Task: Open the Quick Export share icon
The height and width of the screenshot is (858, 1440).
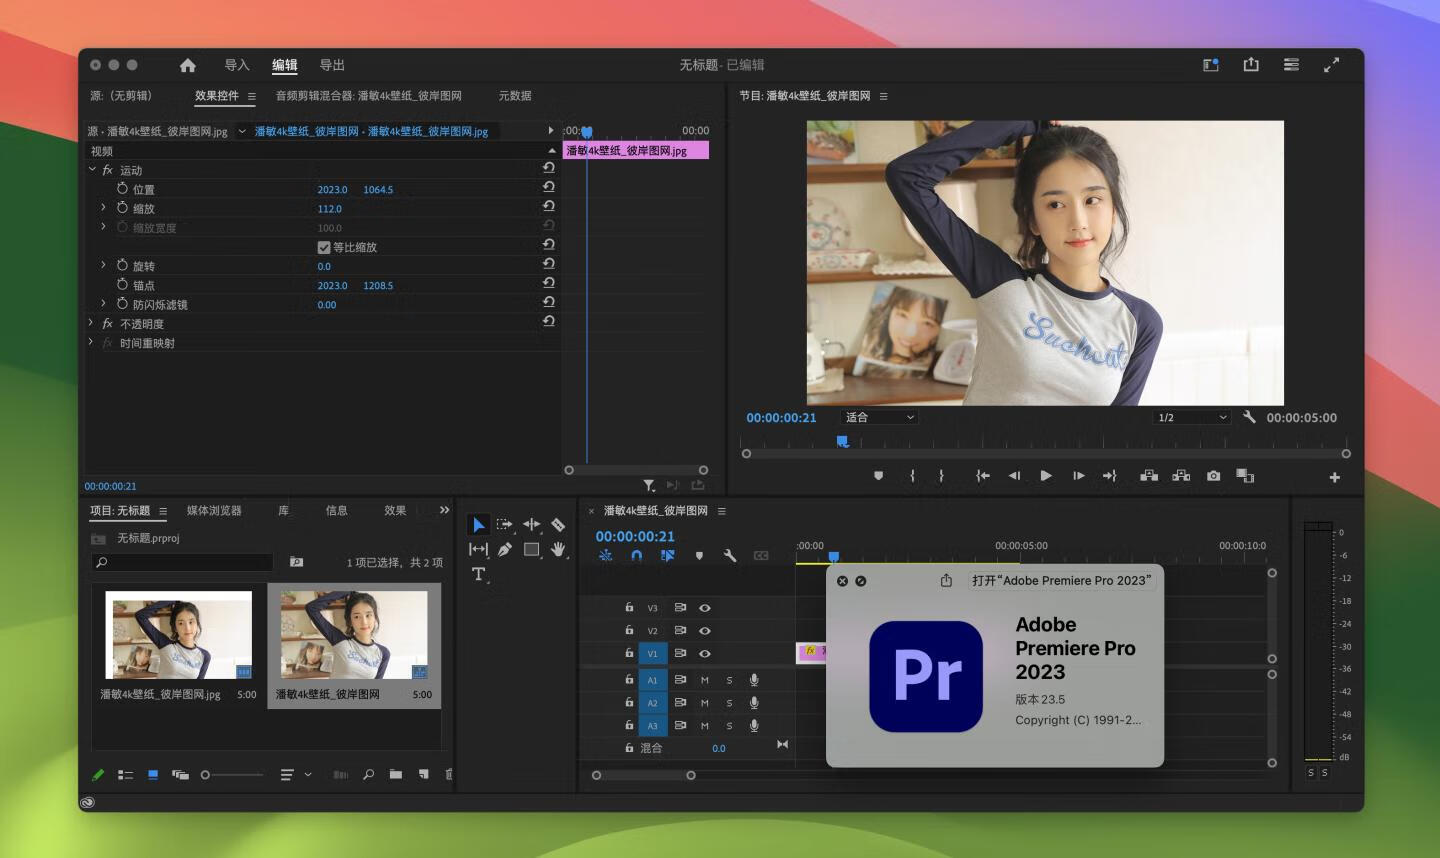Action: pyautogui.click(x=1251, y=64)
